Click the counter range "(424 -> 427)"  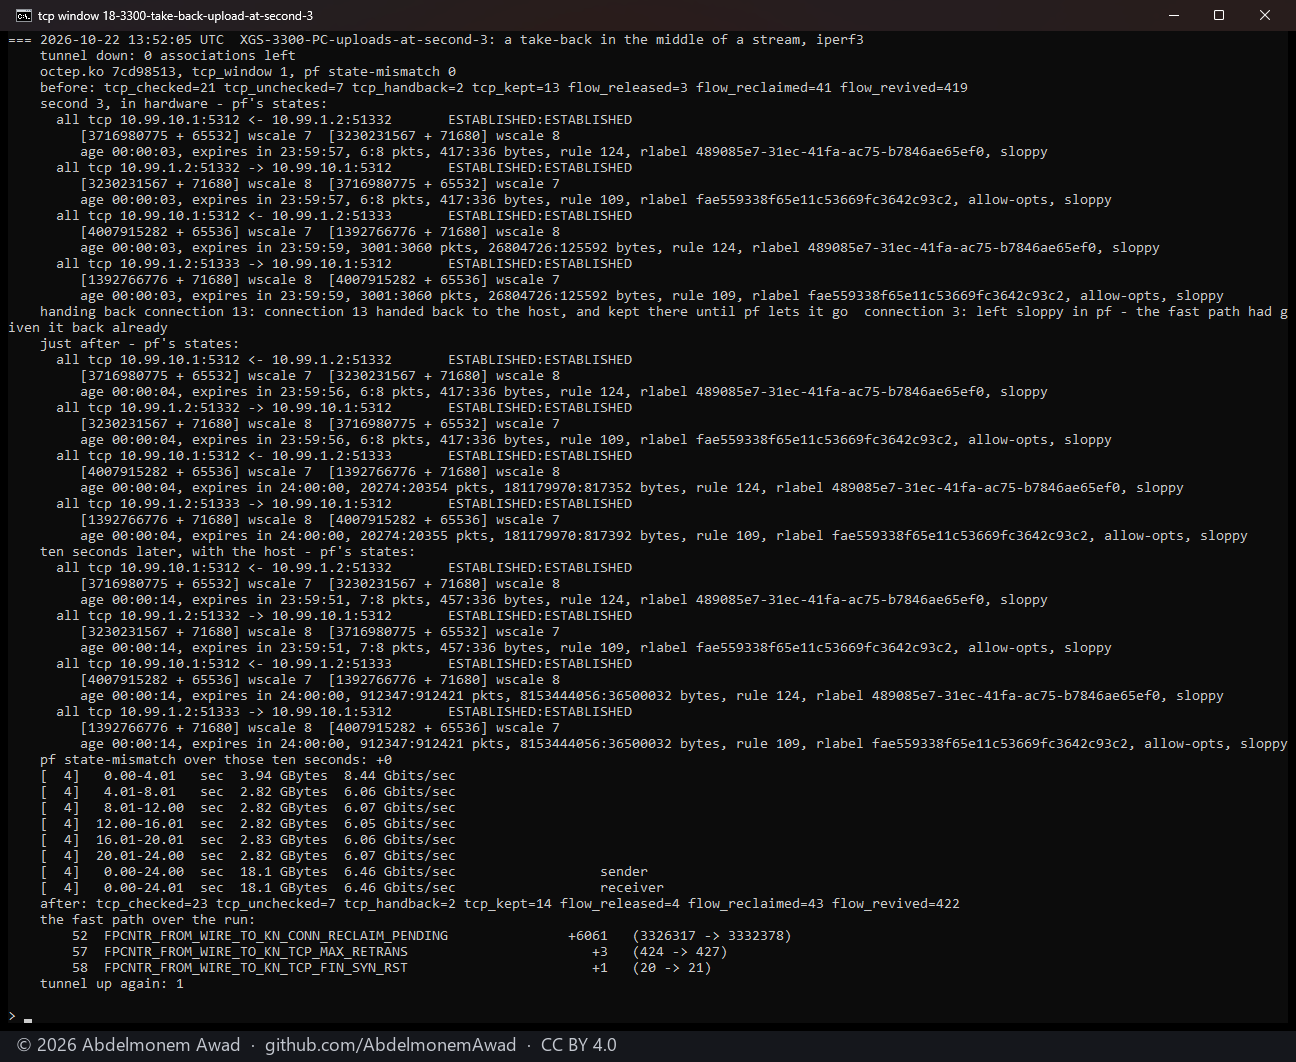click(680, 952)
